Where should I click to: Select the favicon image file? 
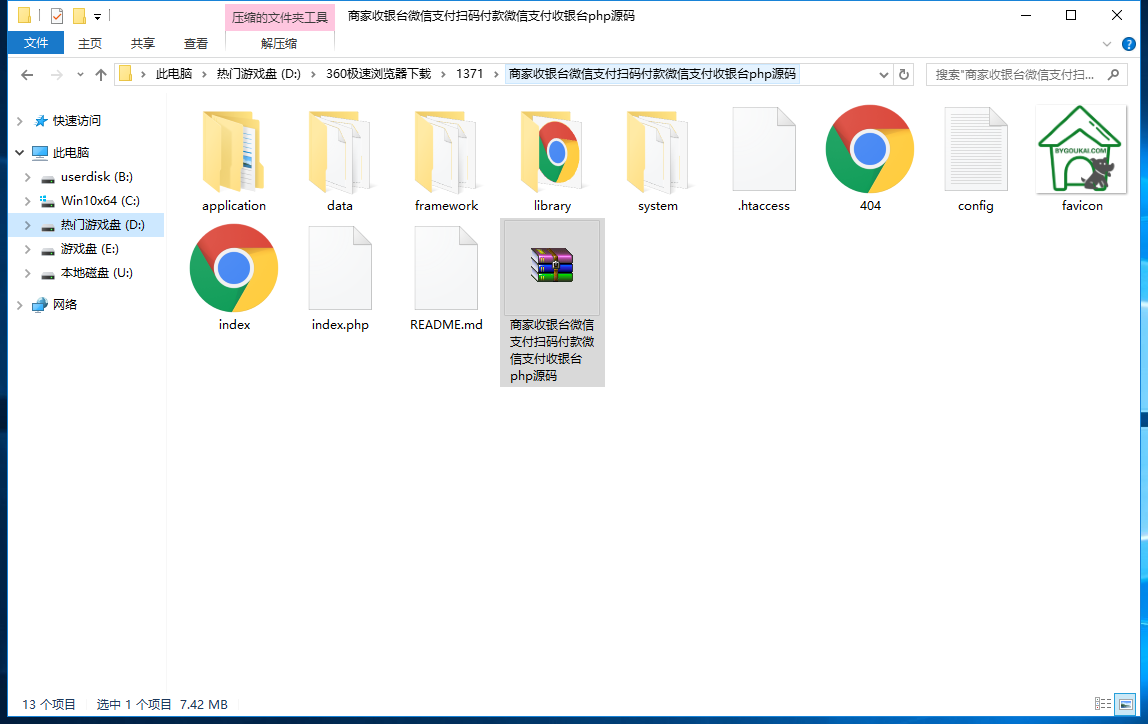pyautogui.click(x=1081, y=150)
